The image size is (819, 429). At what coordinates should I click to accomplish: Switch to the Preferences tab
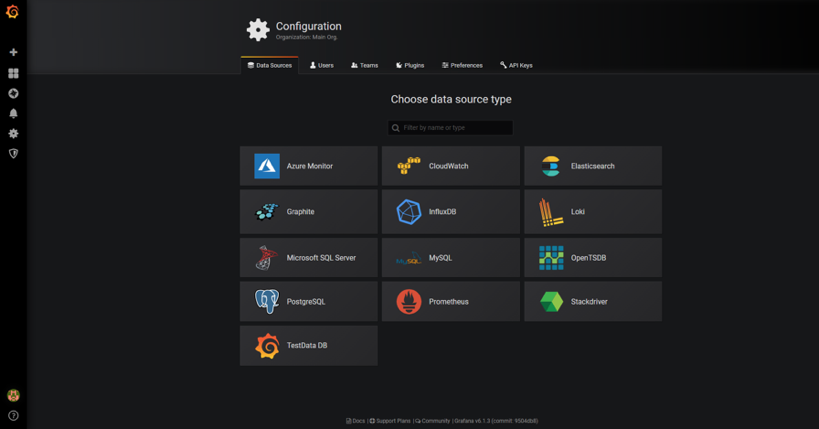point(462,65)
